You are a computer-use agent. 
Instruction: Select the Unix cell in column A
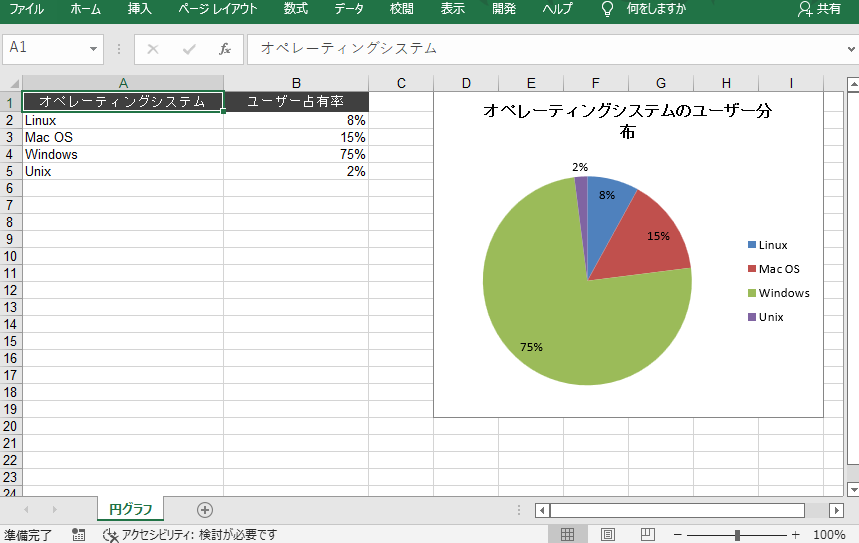[x=123, y=172]
